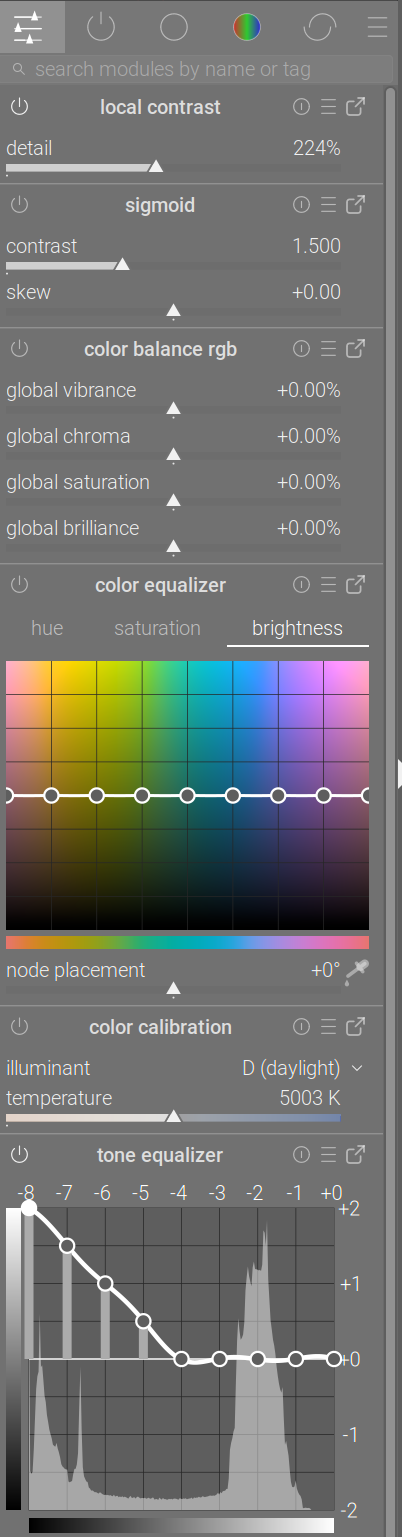402x1537 pixels.
Task: Collapse color balance rgb module header
Action: click(x=160, y=349)
